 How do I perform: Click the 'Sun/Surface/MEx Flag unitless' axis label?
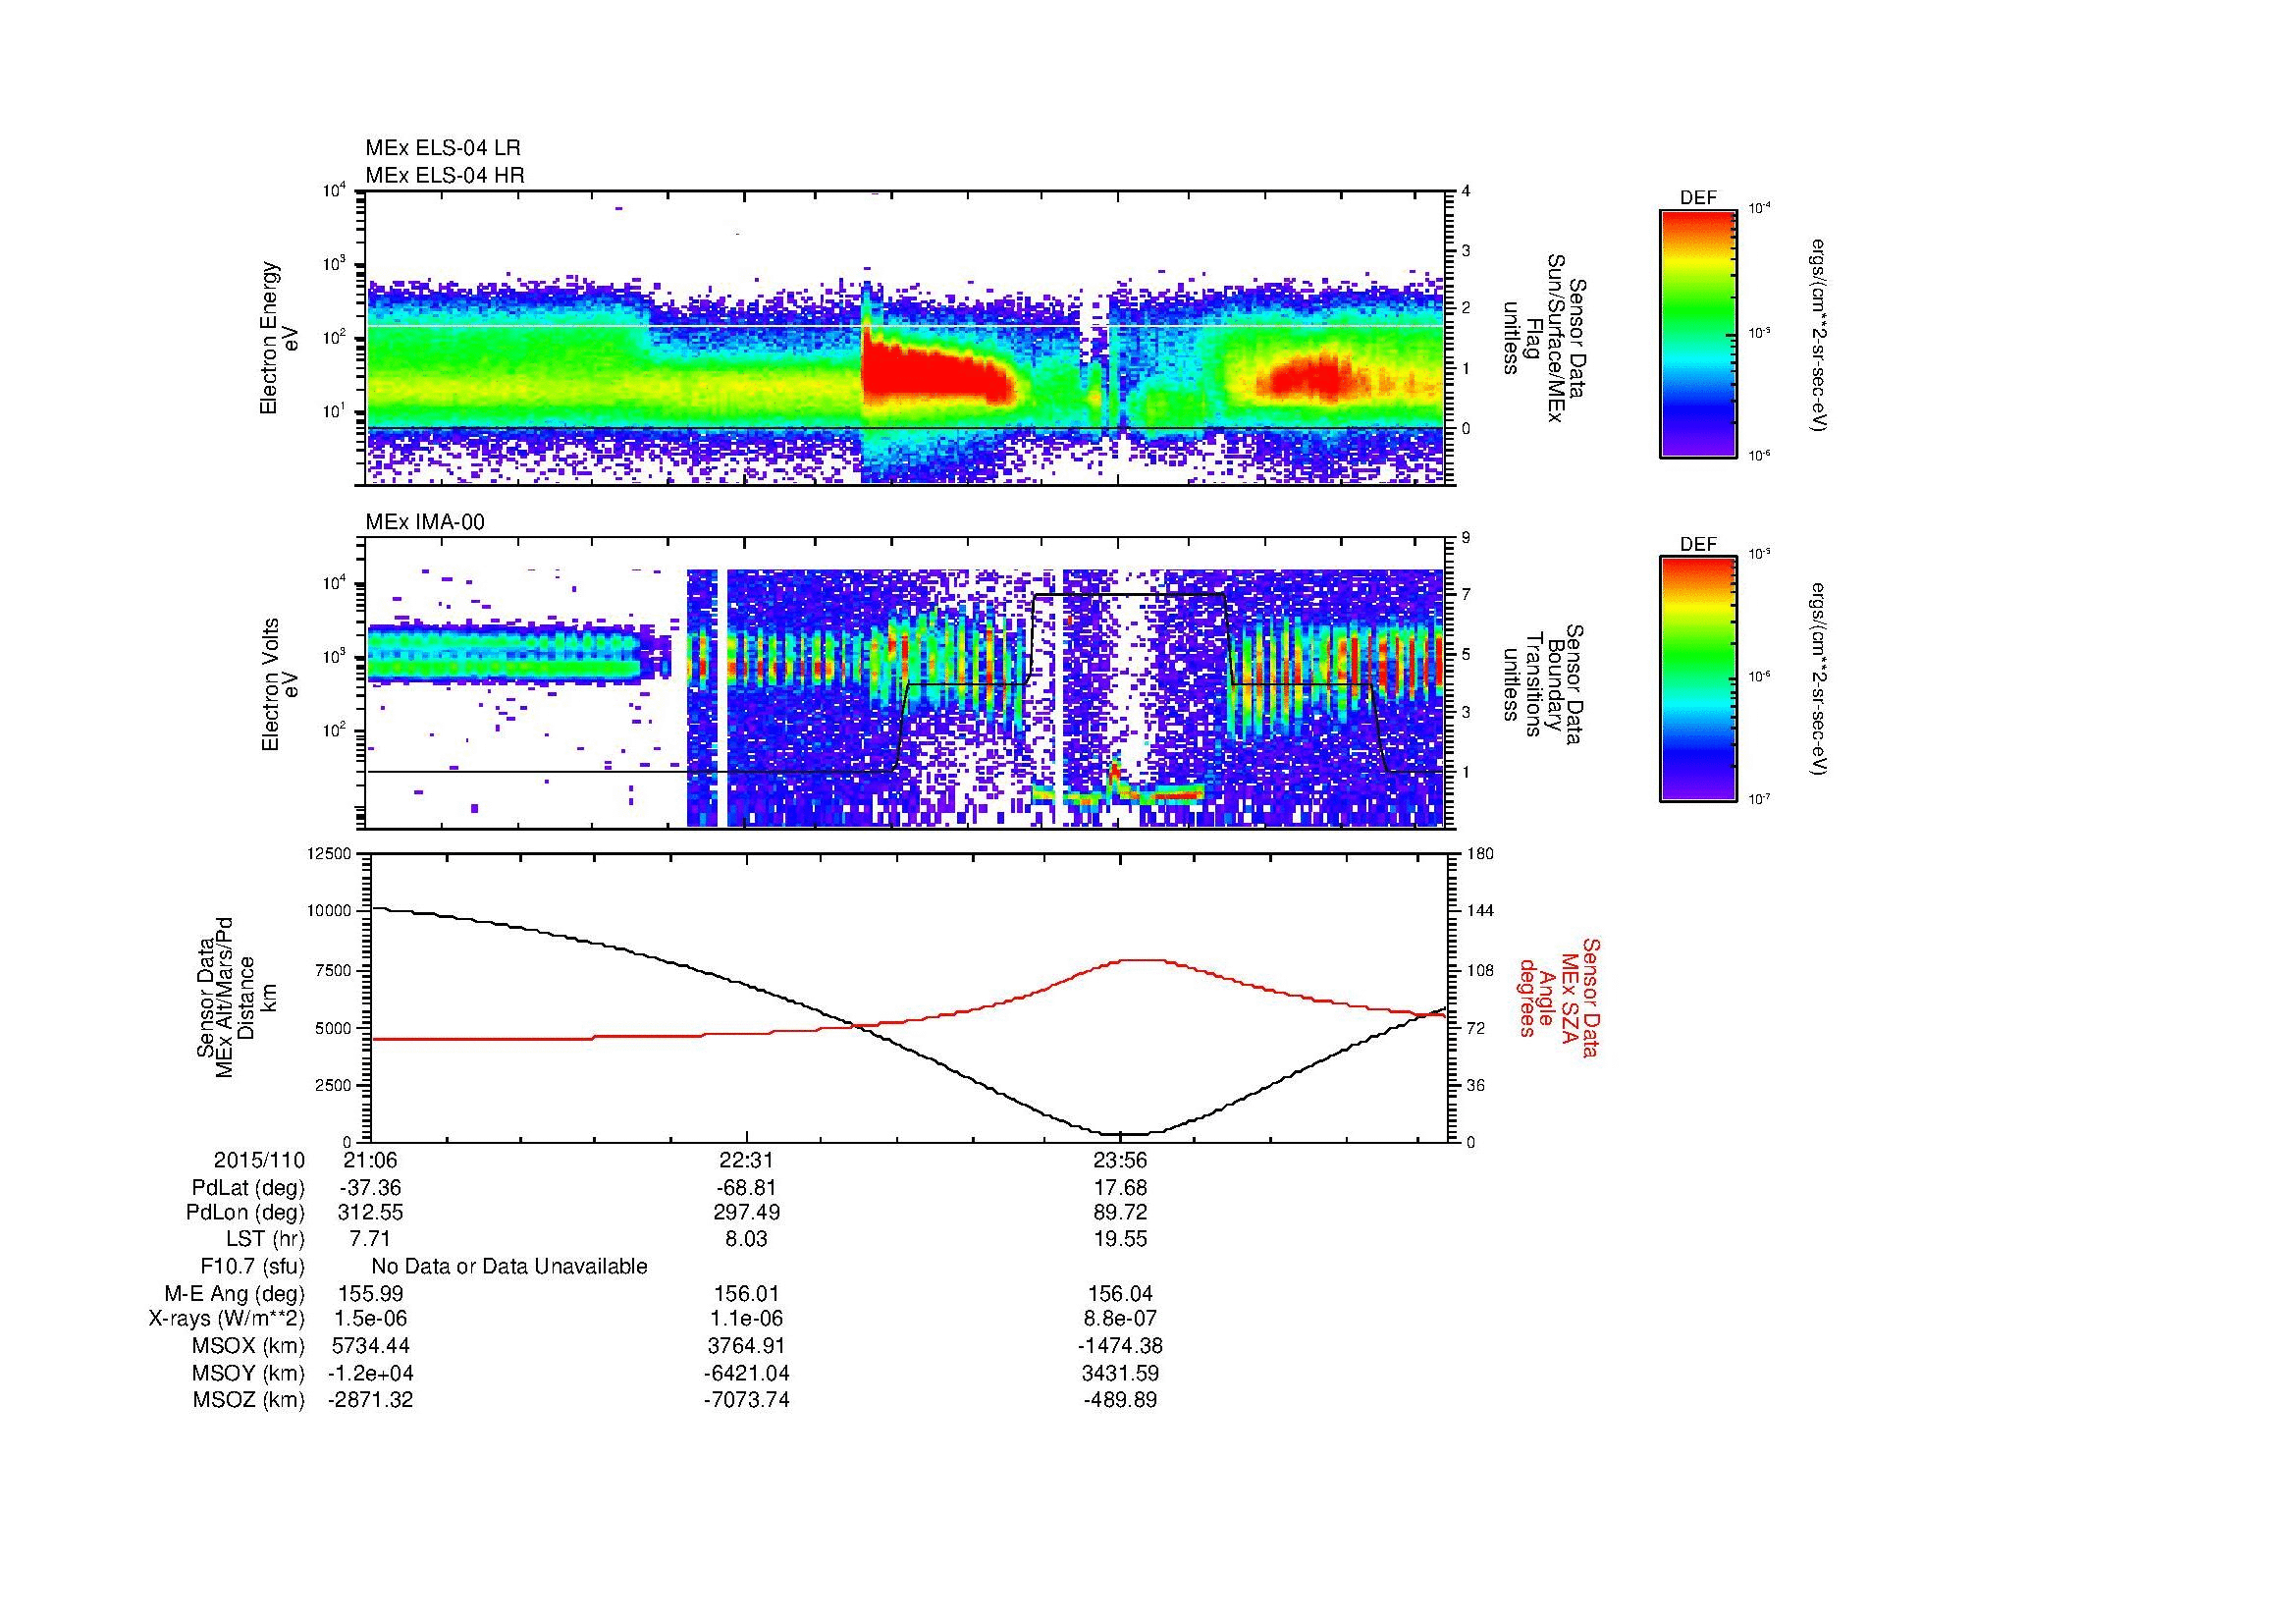pyautogui.click(x=1546, y=338)
